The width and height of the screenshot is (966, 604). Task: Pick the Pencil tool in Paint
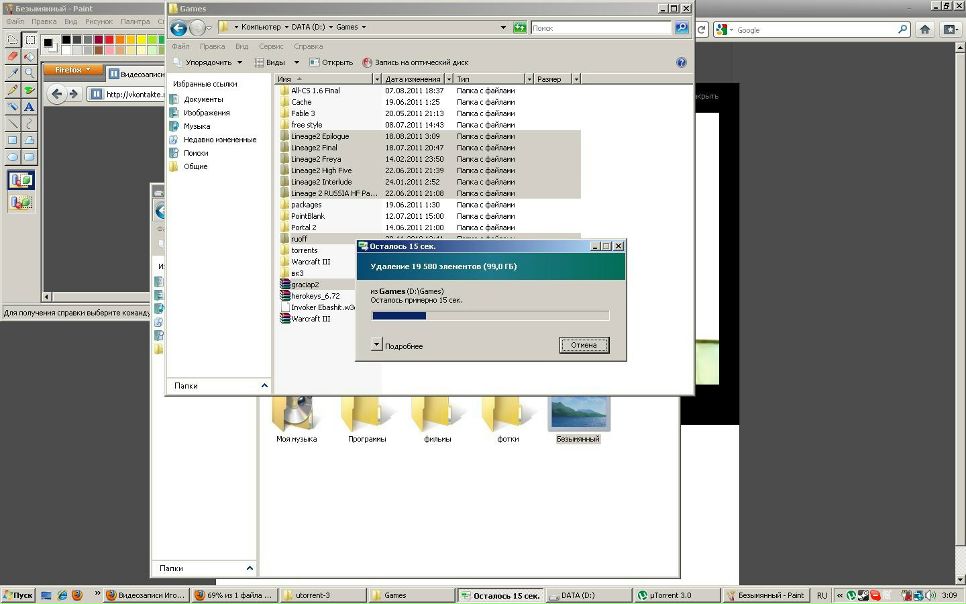click(x=13, y=90)
